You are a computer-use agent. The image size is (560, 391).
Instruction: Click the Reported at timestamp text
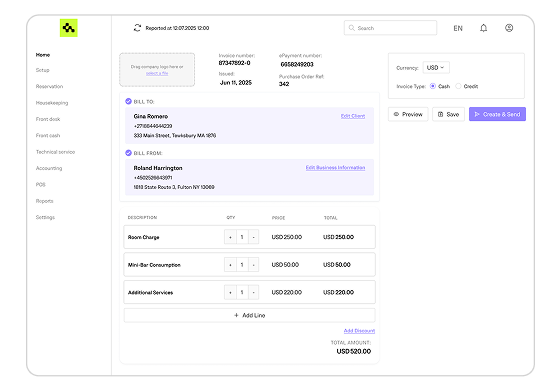177,28
